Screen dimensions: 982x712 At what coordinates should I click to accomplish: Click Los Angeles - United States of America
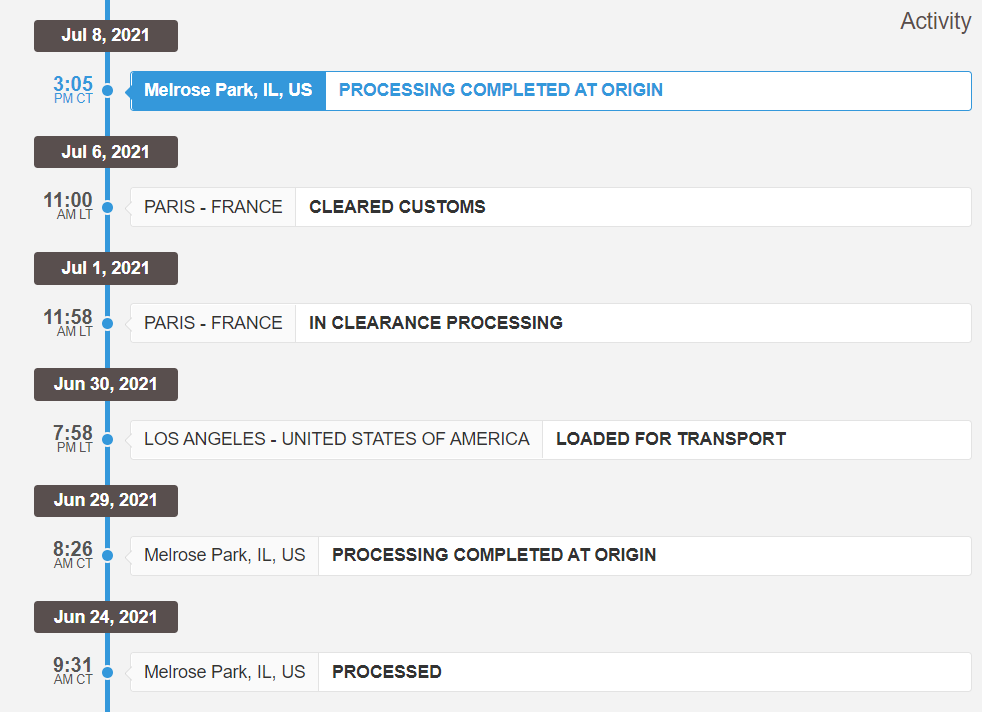pos(337,439)
